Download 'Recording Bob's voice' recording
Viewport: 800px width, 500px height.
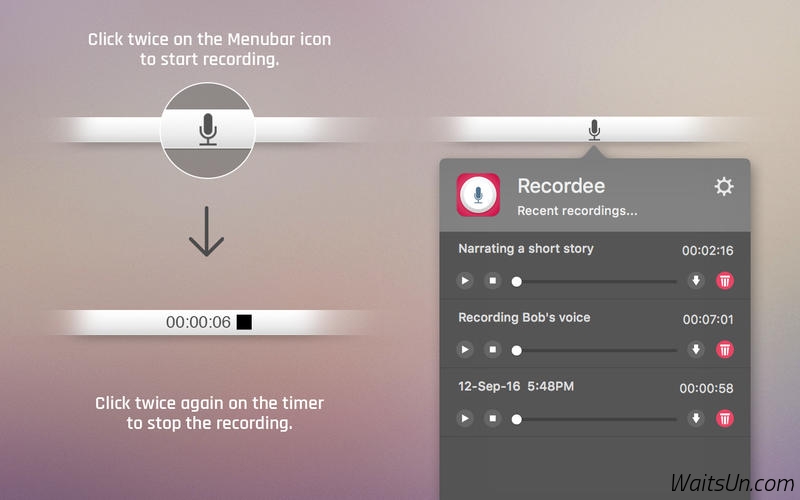[696, 349]
